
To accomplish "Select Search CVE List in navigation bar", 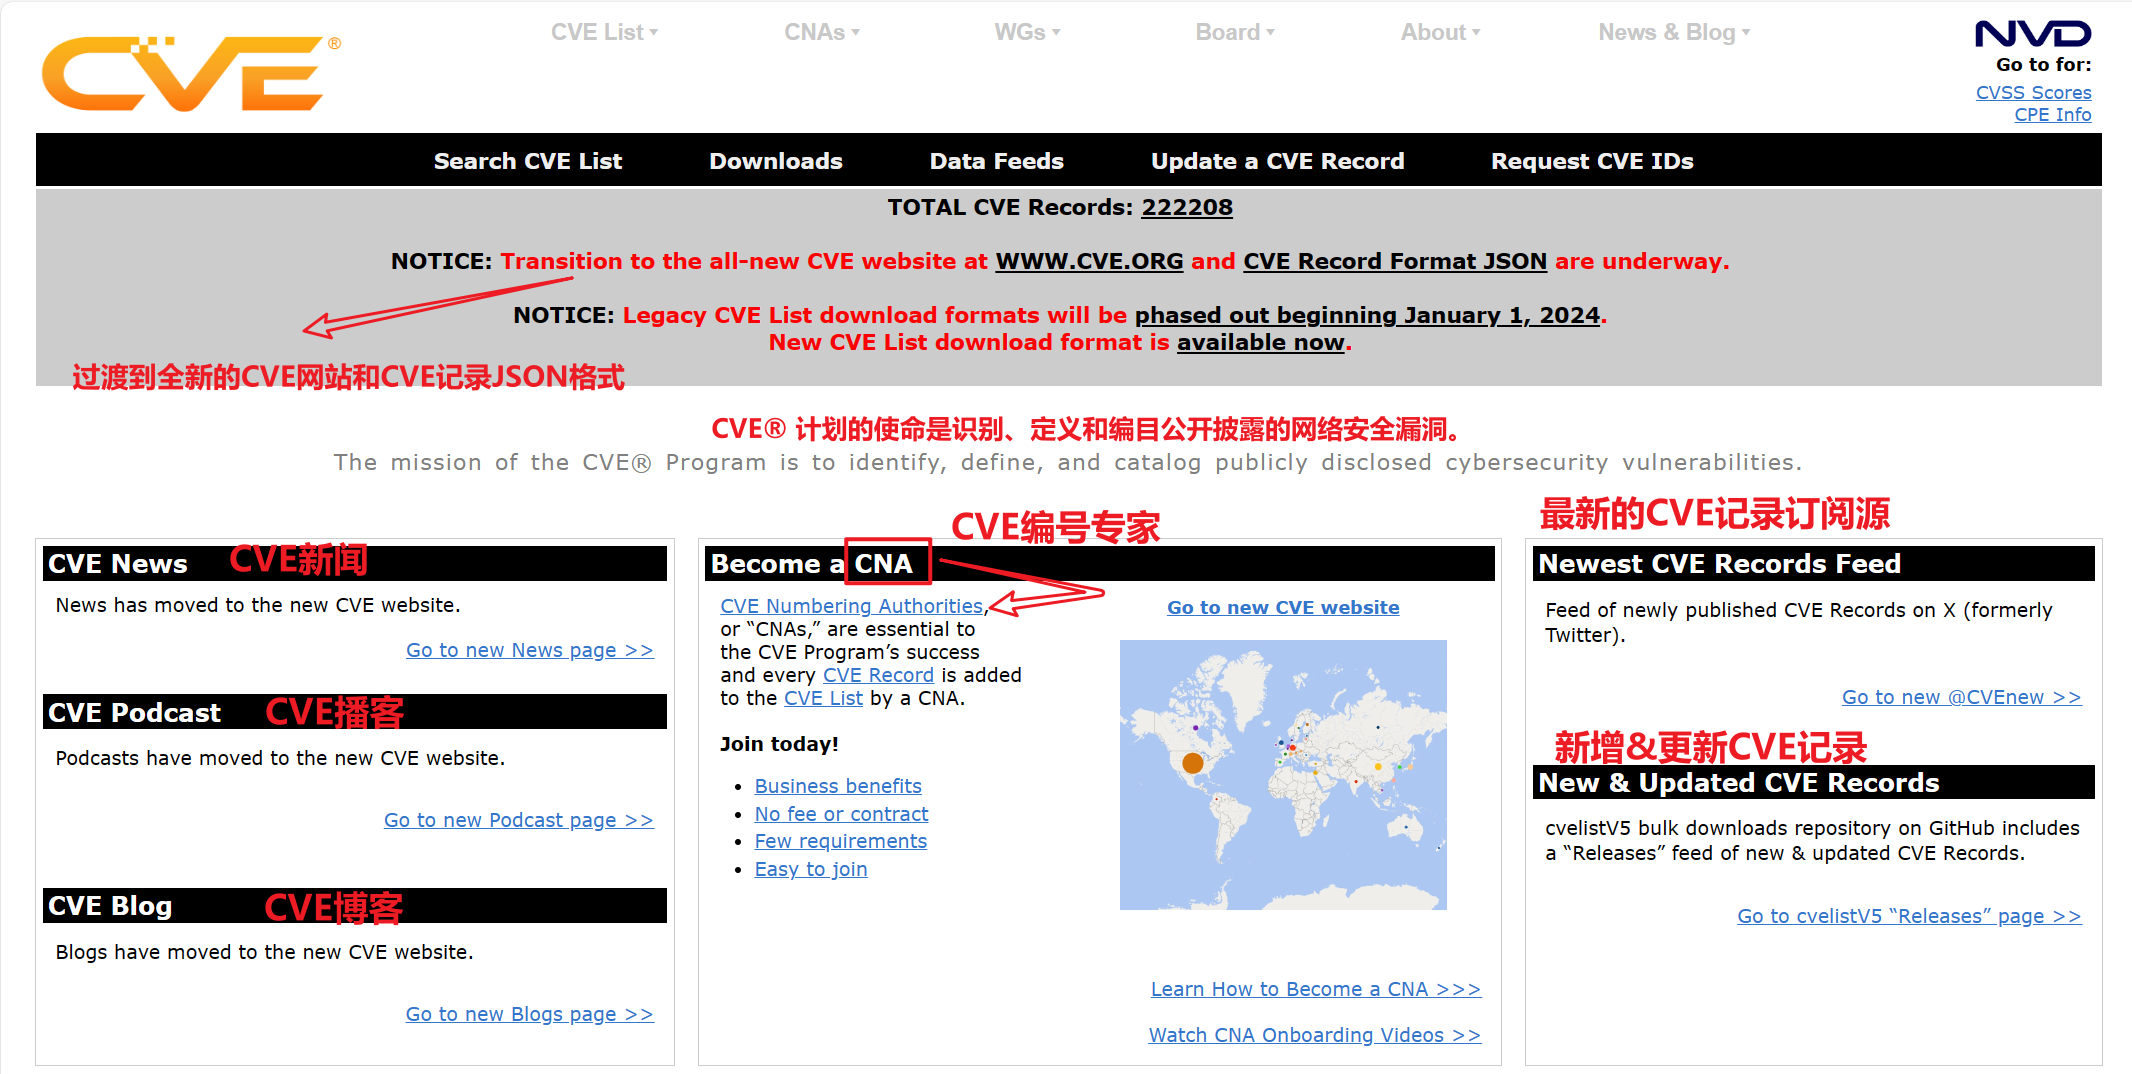I will (528, 160).
